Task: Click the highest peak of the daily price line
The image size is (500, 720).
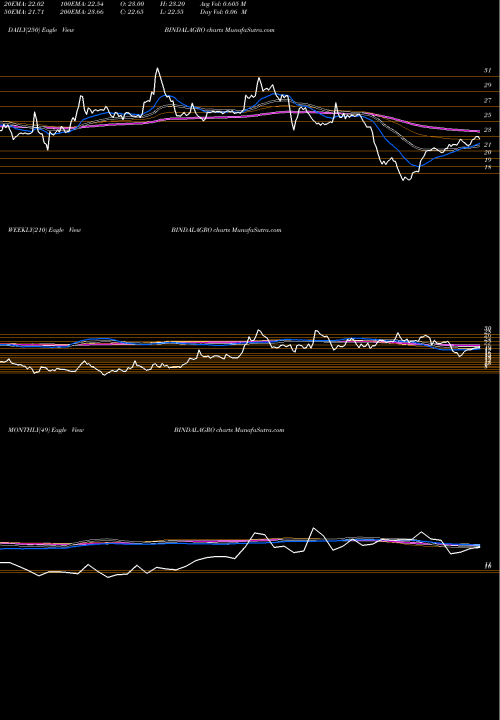Action: 157,68
